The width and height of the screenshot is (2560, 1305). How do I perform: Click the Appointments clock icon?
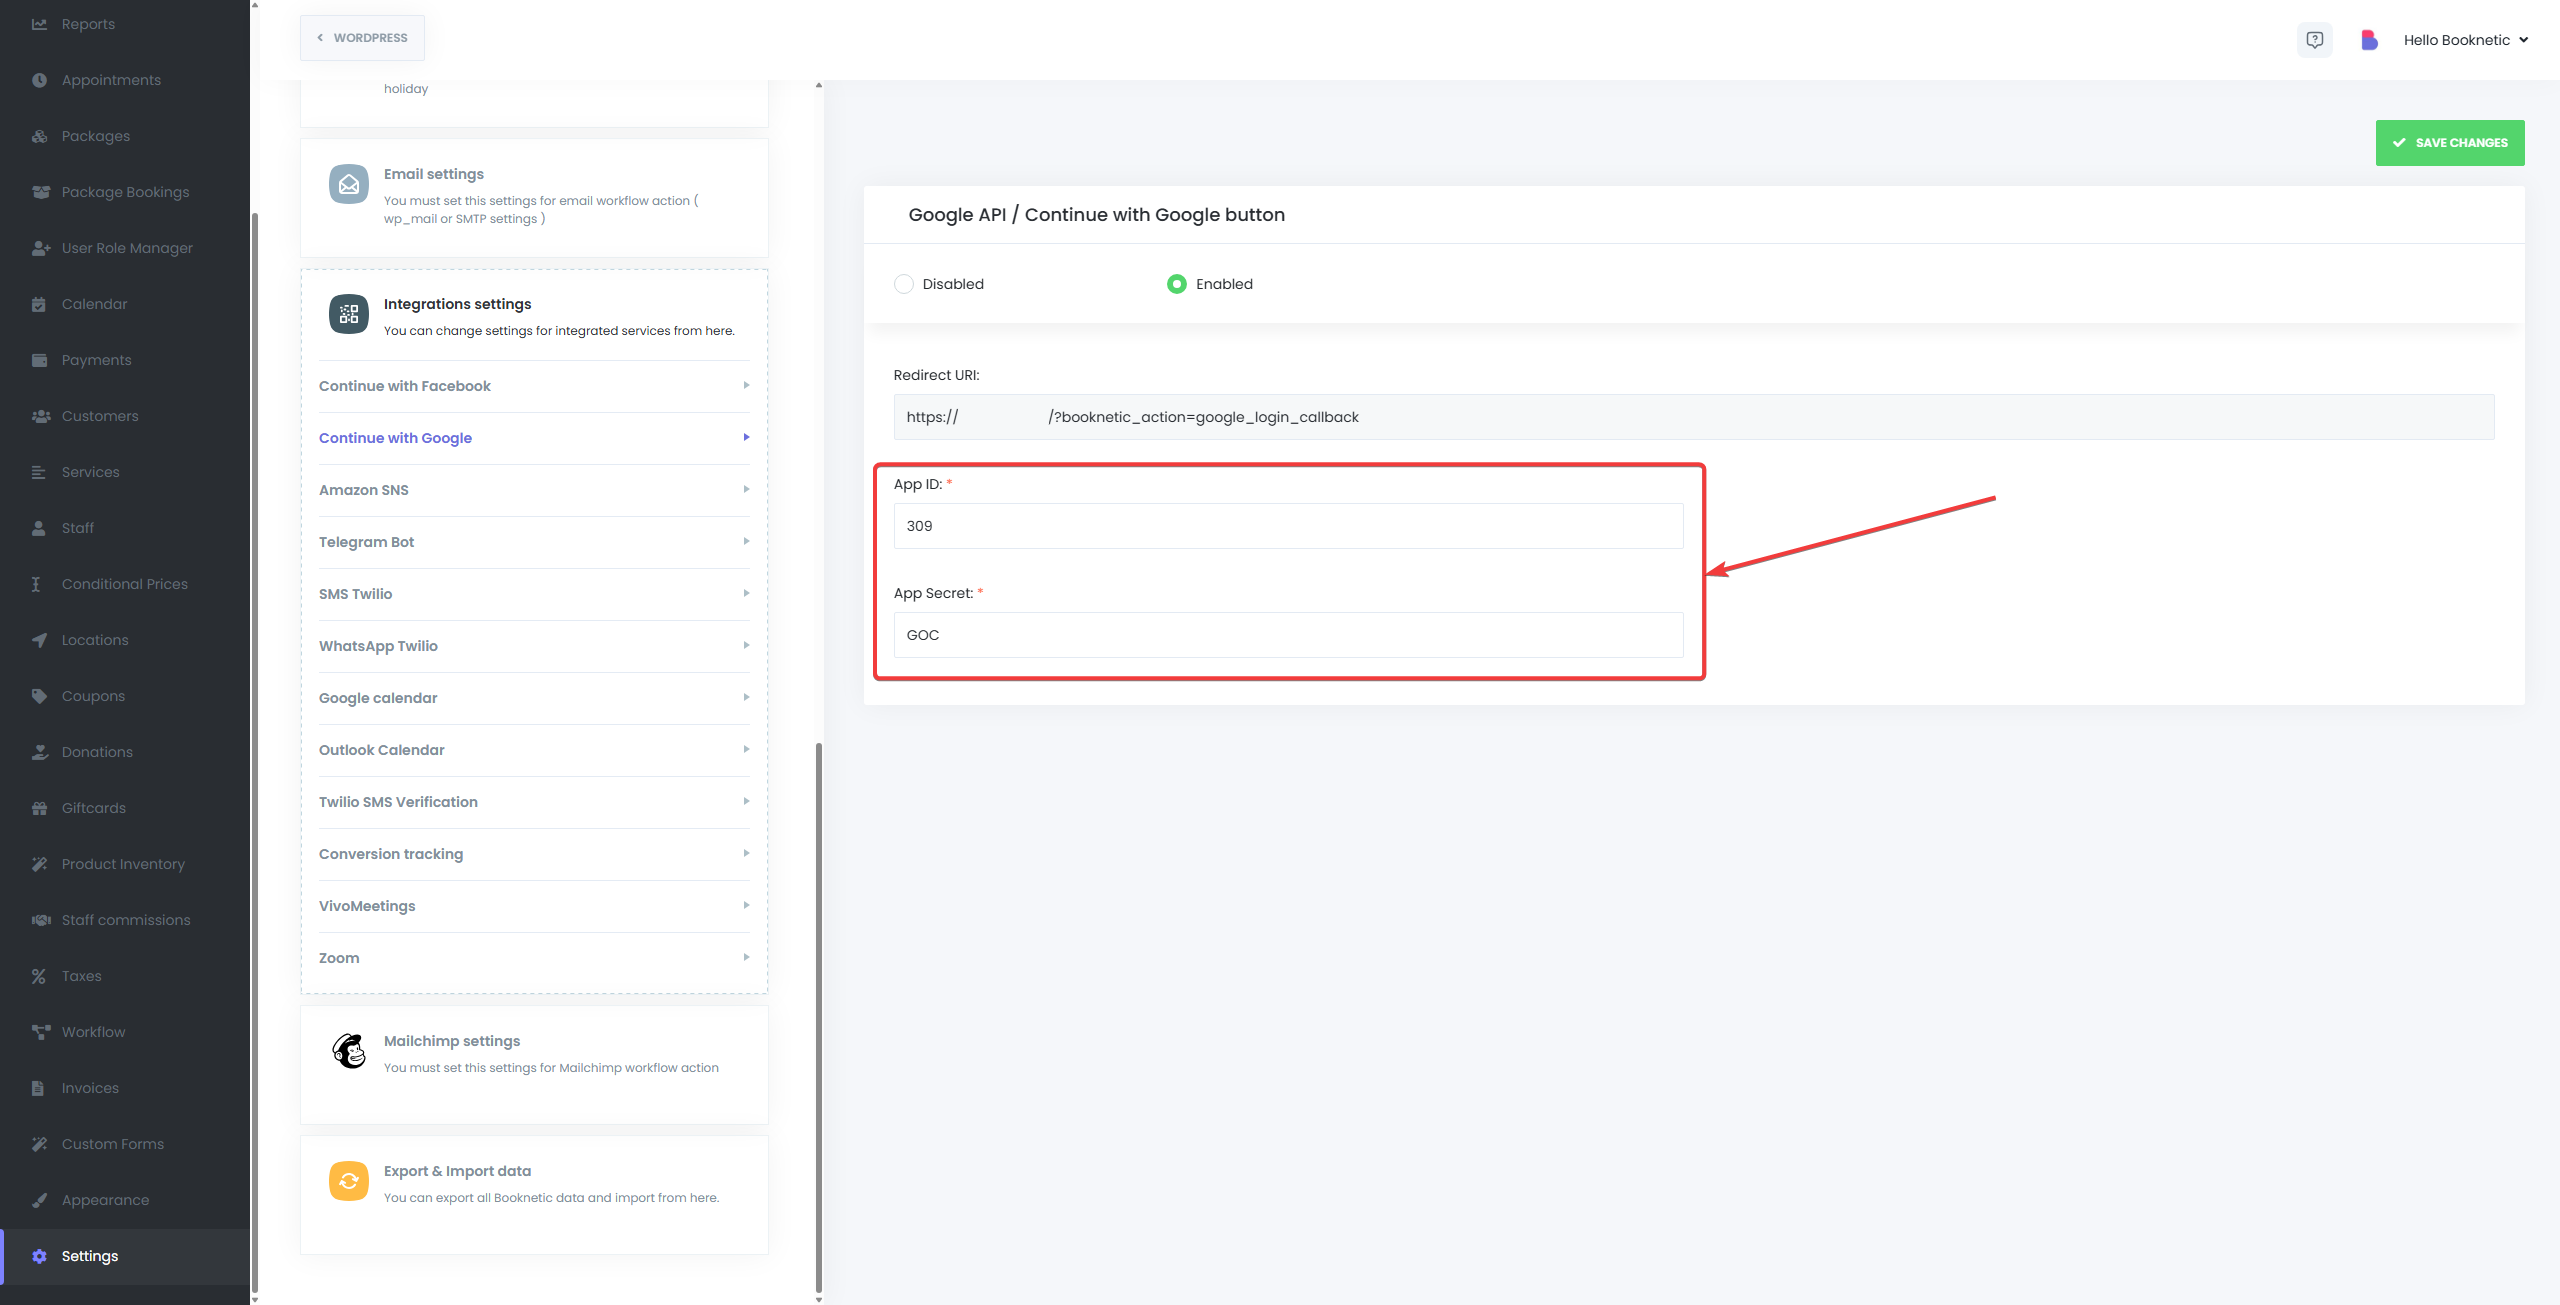[x=39, y=80]
